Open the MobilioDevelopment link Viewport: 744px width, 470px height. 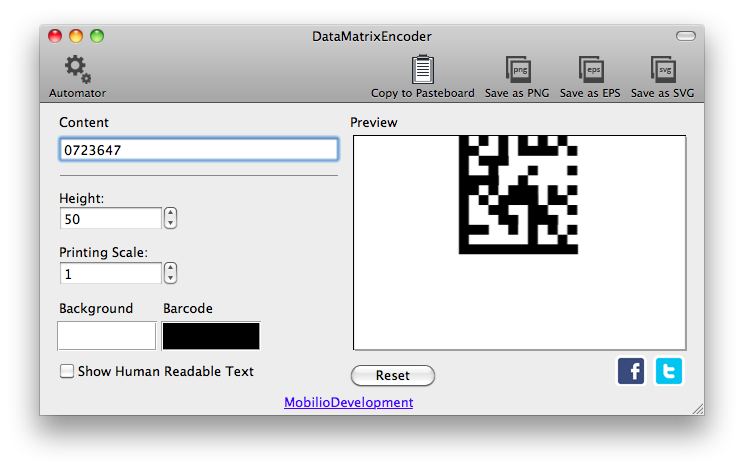pyautogui.click(x=348, y=402)
